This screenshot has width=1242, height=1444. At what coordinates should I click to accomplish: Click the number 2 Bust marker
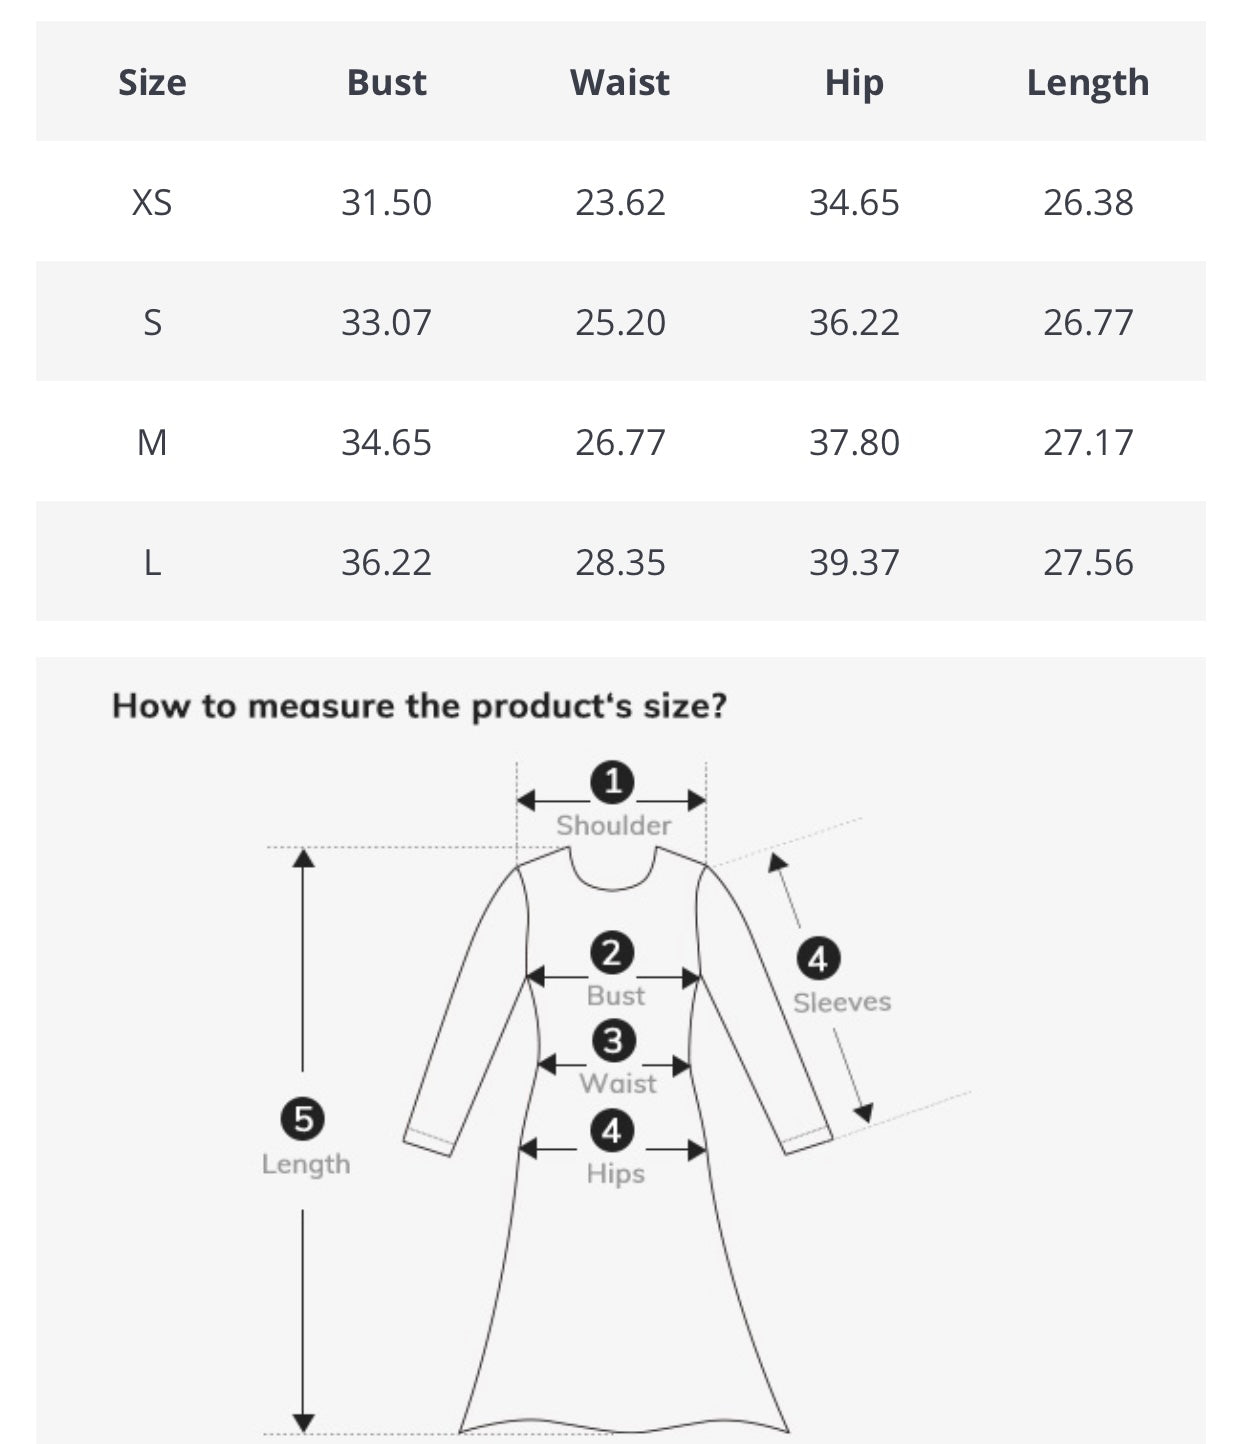pyautogui.click(x=612, y=952)
